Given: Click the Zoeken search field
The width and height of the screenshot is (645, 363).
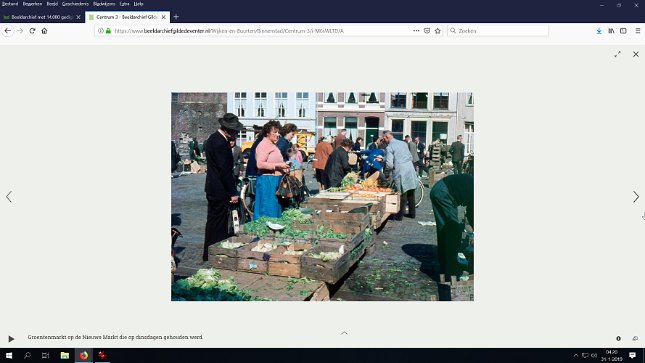Looking at the screenshot, I should (498, 31).
